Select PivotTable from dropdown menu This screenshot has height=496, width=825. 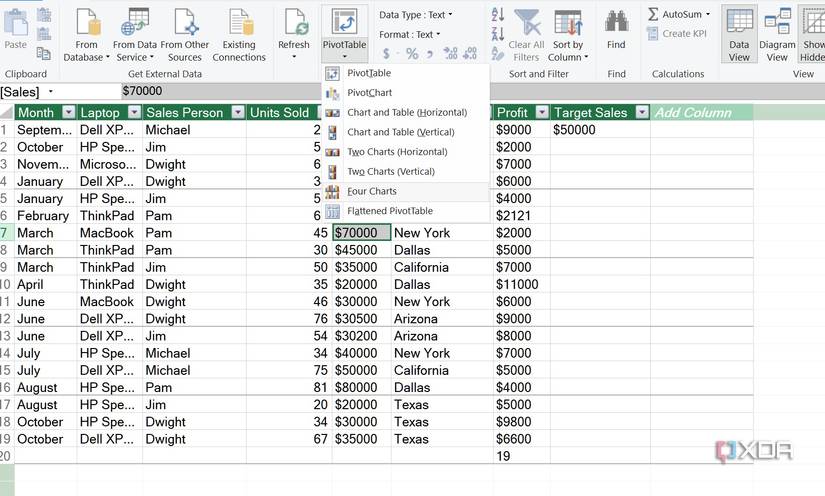[406, 73]
